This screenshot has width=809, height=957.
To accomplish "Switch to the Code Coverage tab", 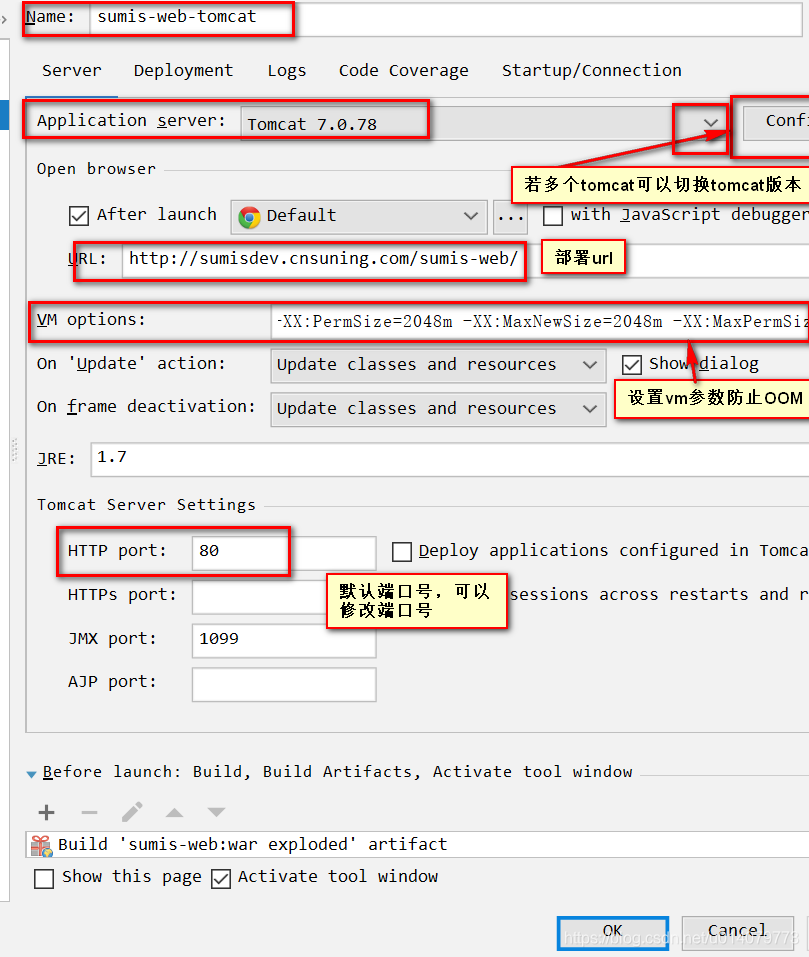I will [x=403, y=71].
